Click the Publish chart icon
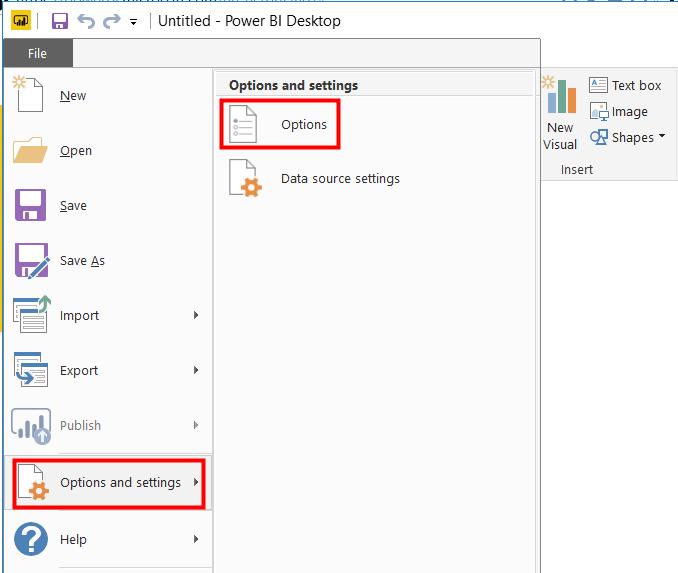The width and height of the screenshot is (678, 573). click(x=31, y=426)
